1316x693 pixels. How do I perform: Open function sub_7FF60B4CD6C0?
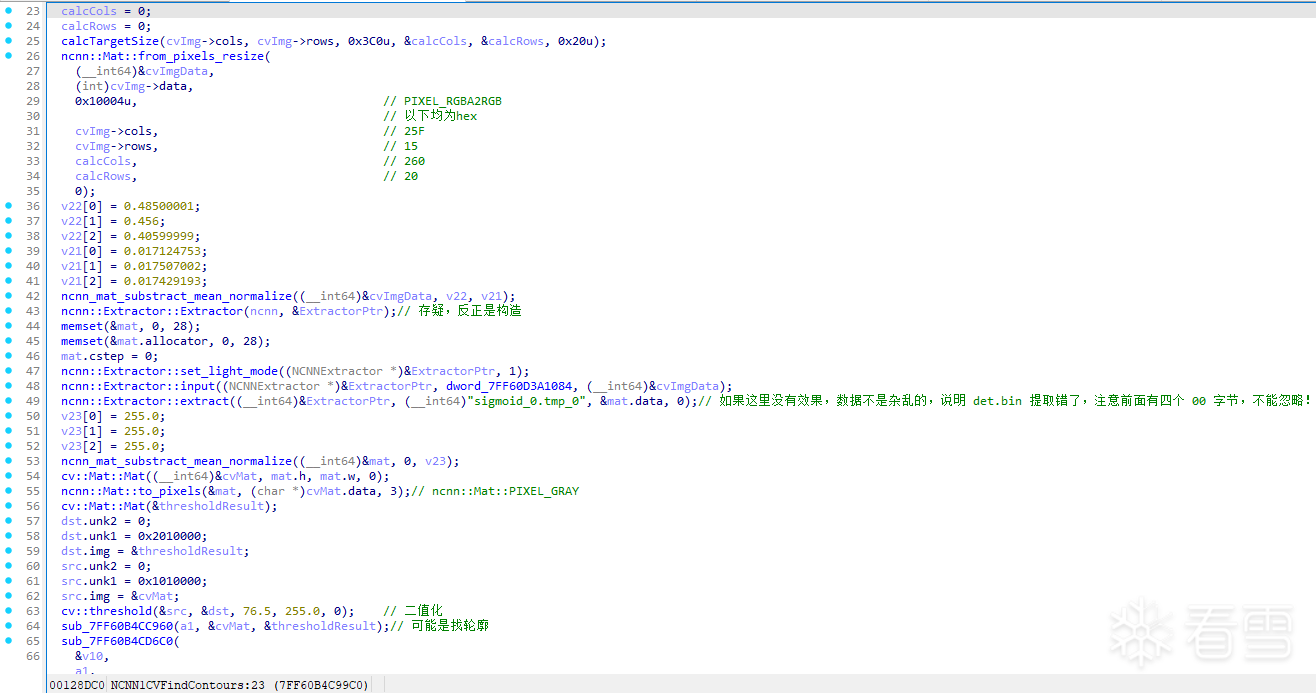(x=116, y=641)
